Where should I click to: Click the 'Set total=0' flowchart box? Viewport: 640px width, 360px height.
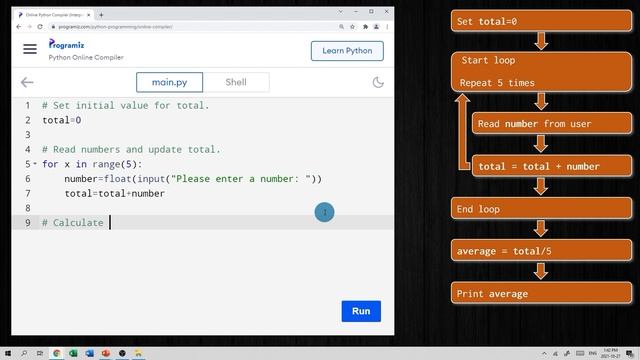tap(541, 21)
